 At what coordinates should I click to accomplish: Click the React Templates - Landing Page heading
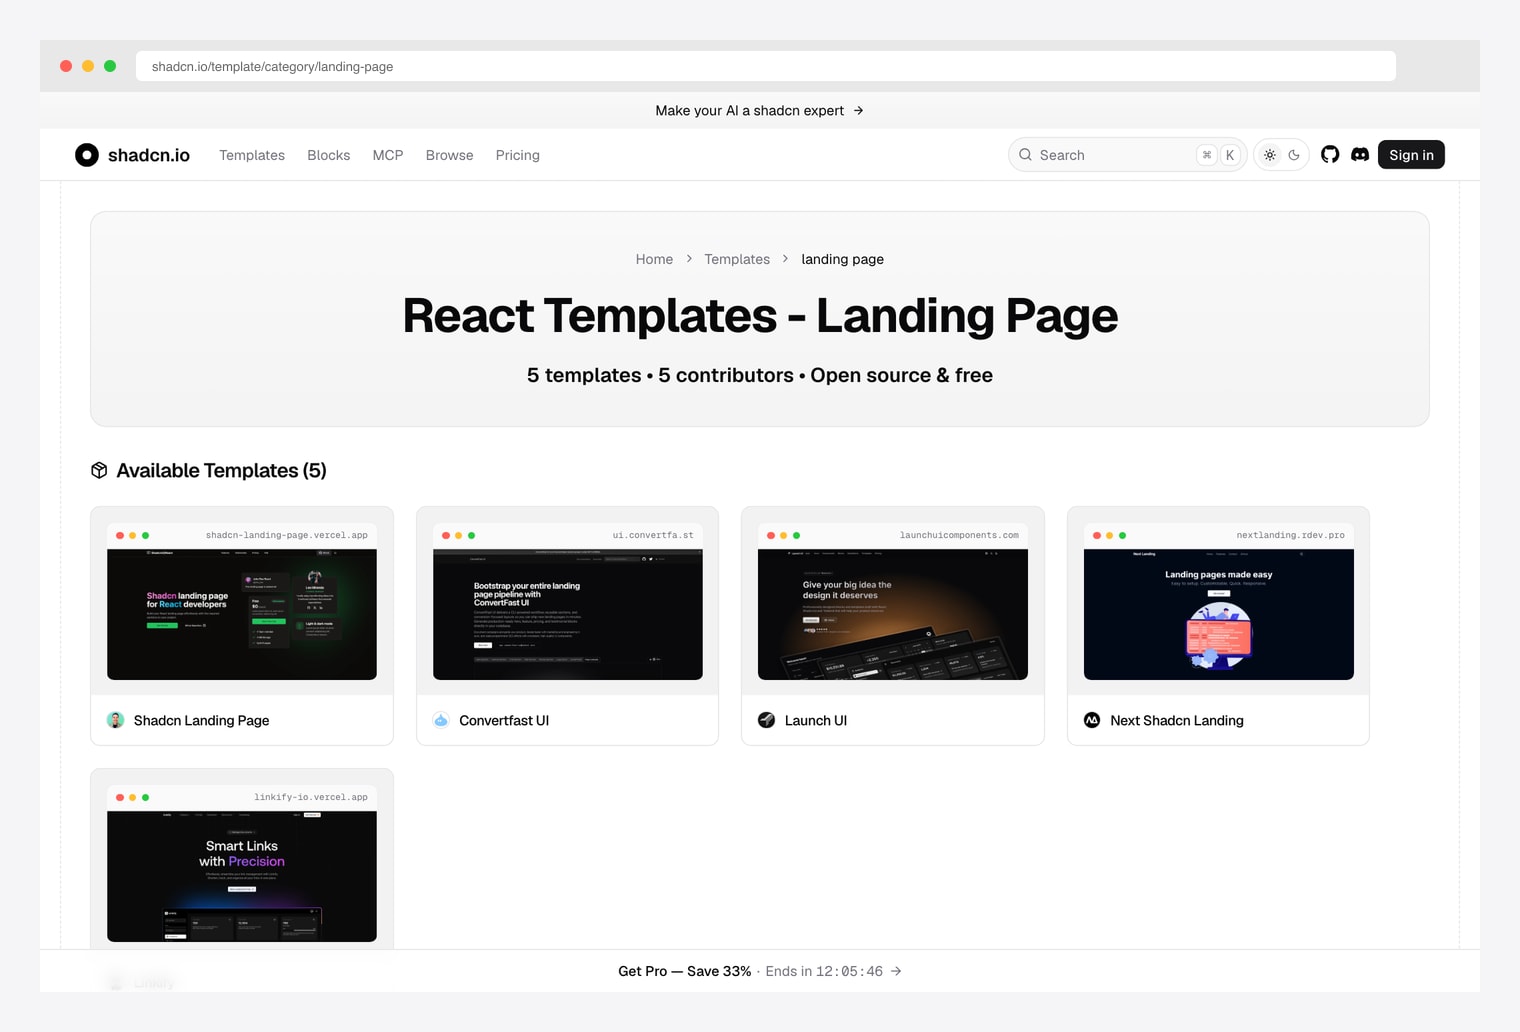pos(760,316)
